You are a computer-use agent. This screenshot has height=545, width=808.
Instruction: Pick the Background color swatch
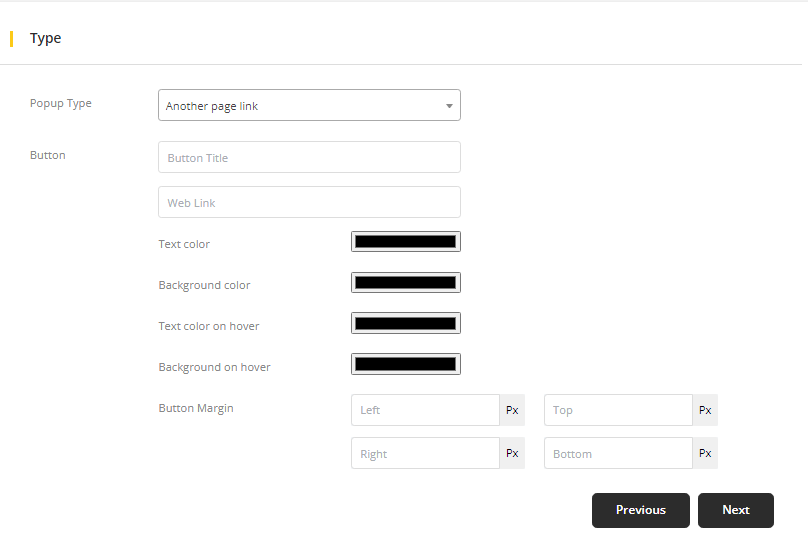pyautogui.click(x=405, y=283)
